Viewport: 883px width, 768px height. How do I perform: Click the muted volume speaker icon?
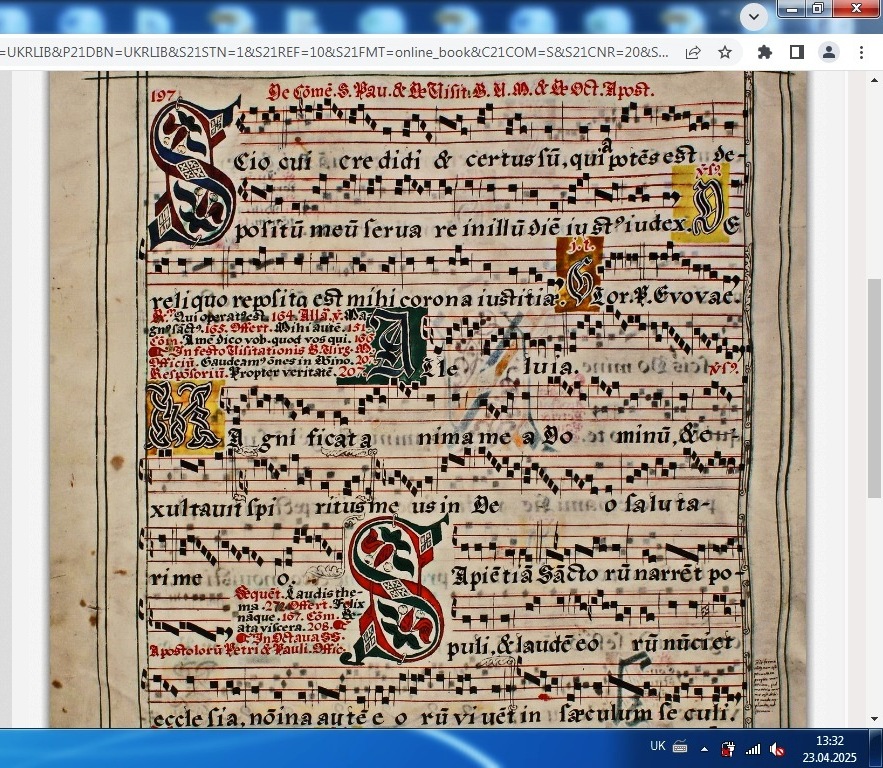pyautogui.click(x=777, y=747)
